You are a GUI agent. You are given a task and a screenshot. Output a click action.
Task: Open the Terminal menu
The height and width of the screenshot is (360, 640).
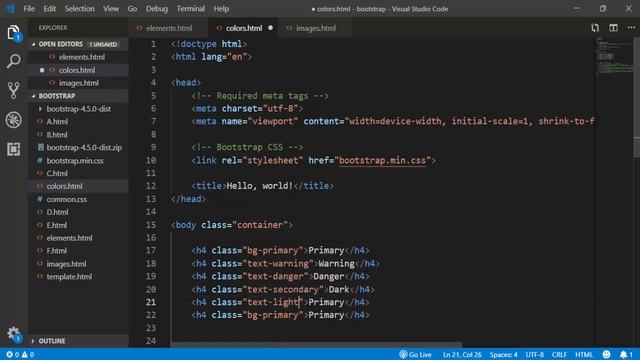191,9
